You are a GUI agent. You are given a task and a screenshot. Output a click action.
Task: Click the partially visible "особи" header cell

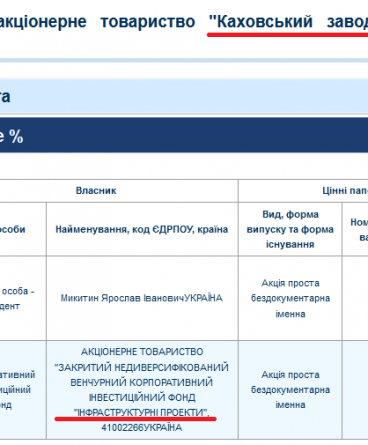pos(13,229)
